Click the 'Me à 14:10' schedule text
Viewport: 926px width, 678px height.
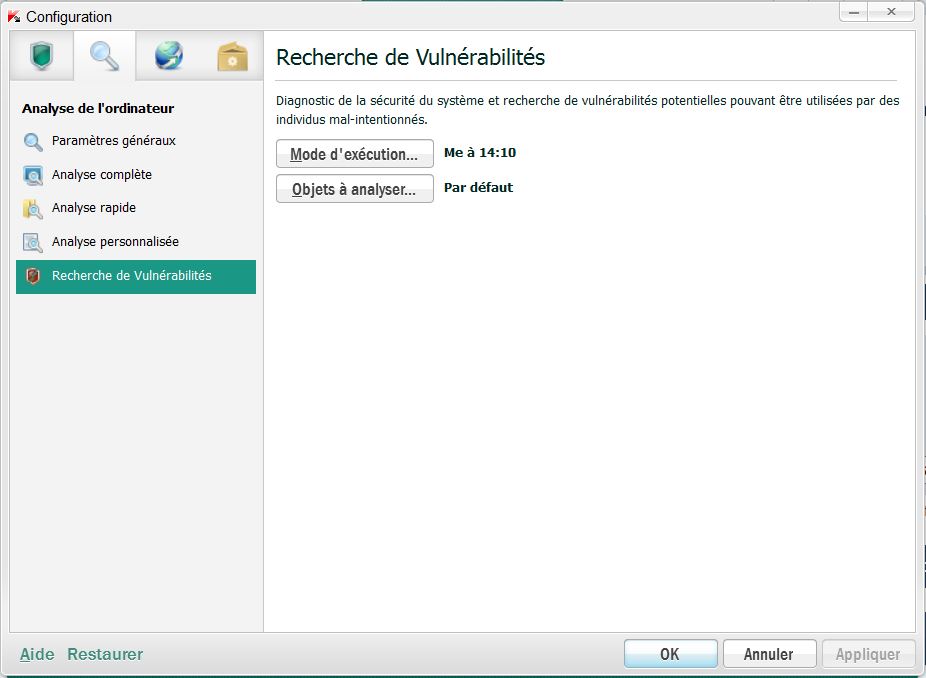480,152
